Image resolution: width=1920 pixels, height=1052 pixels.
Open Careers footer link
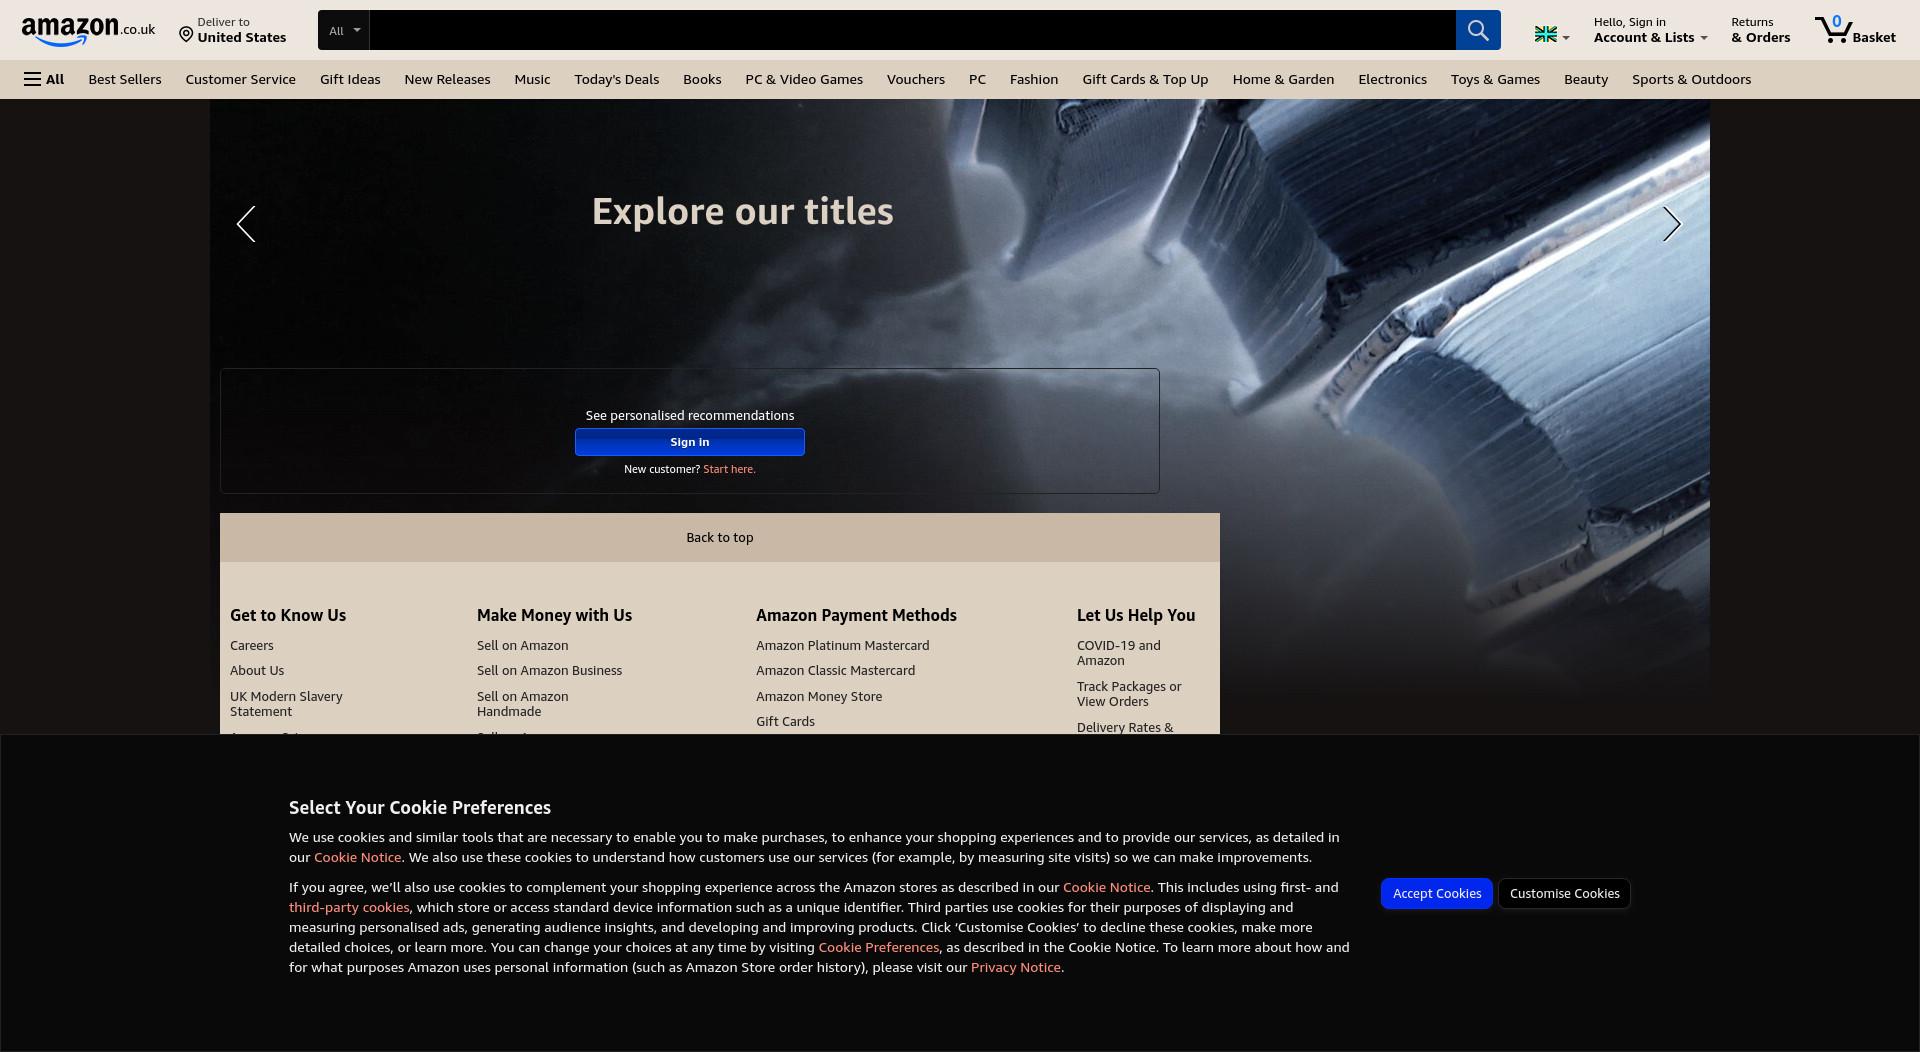[252, 645]
